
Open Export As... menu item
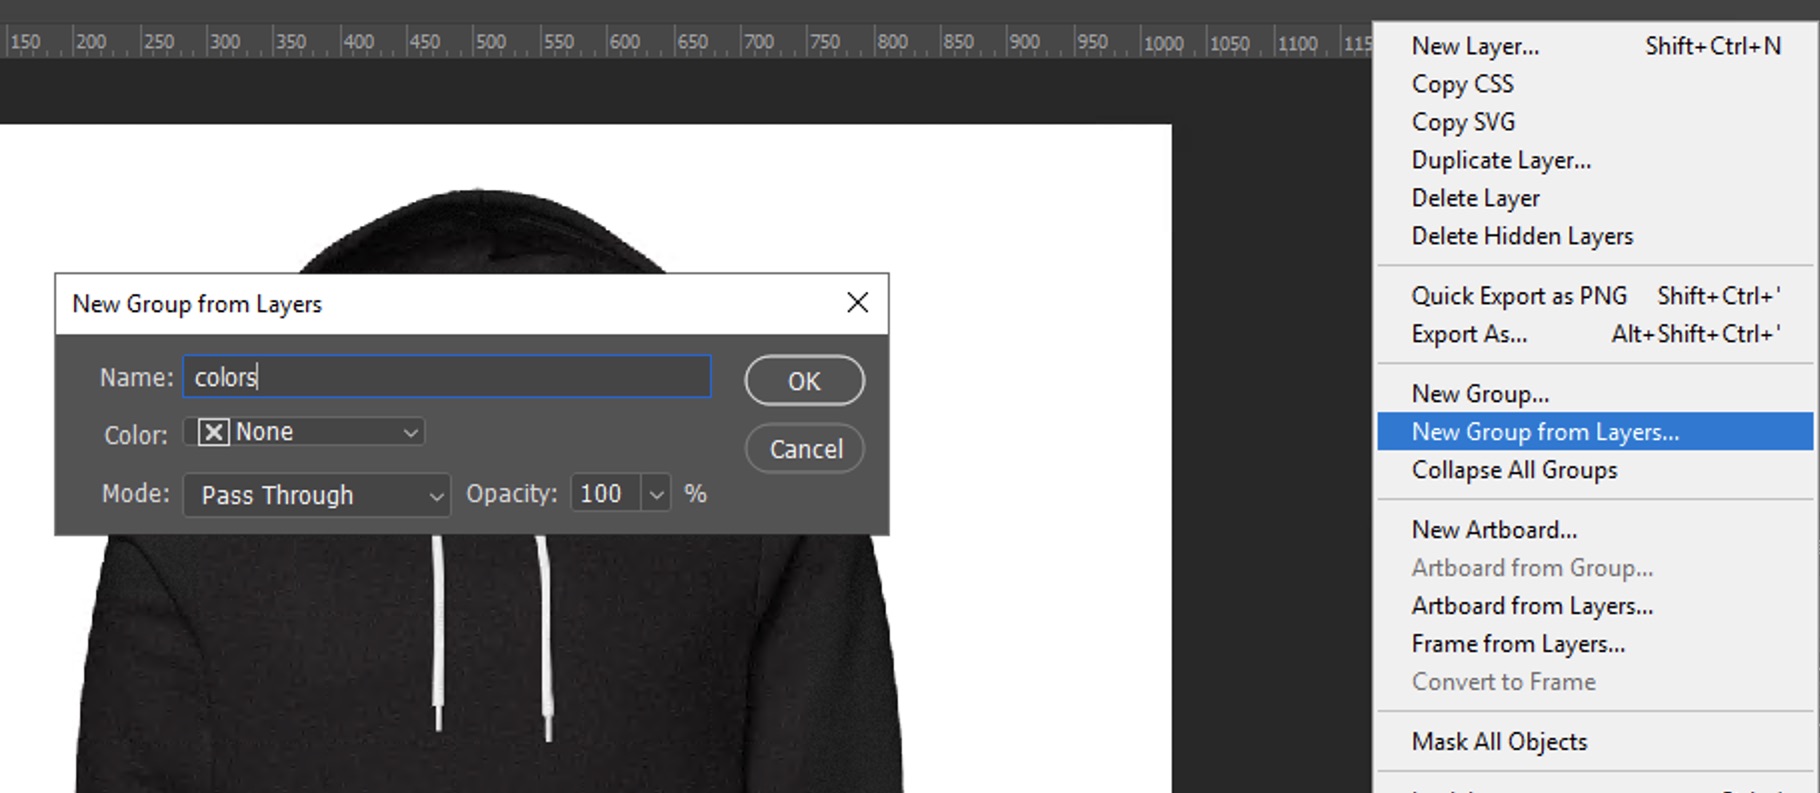1469,334
